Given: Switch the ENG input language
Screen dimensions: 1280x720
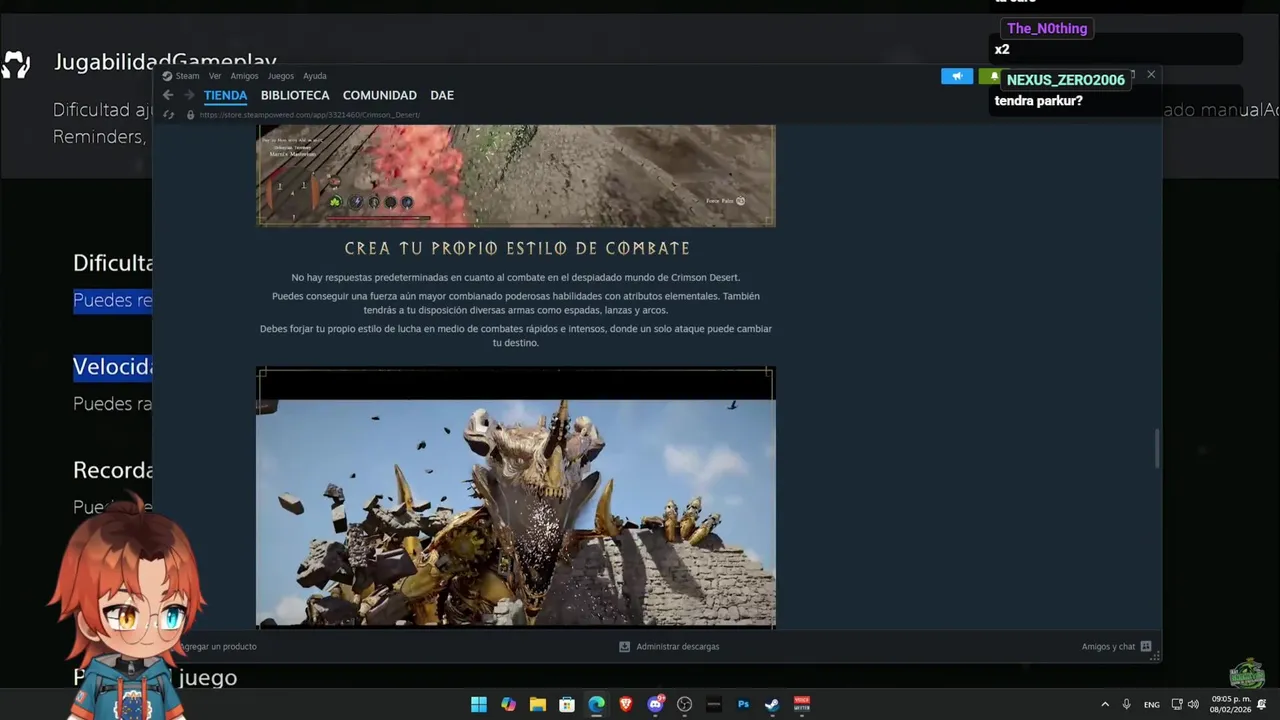Looking at the screenshot, I should click(x=1152, y=704).
